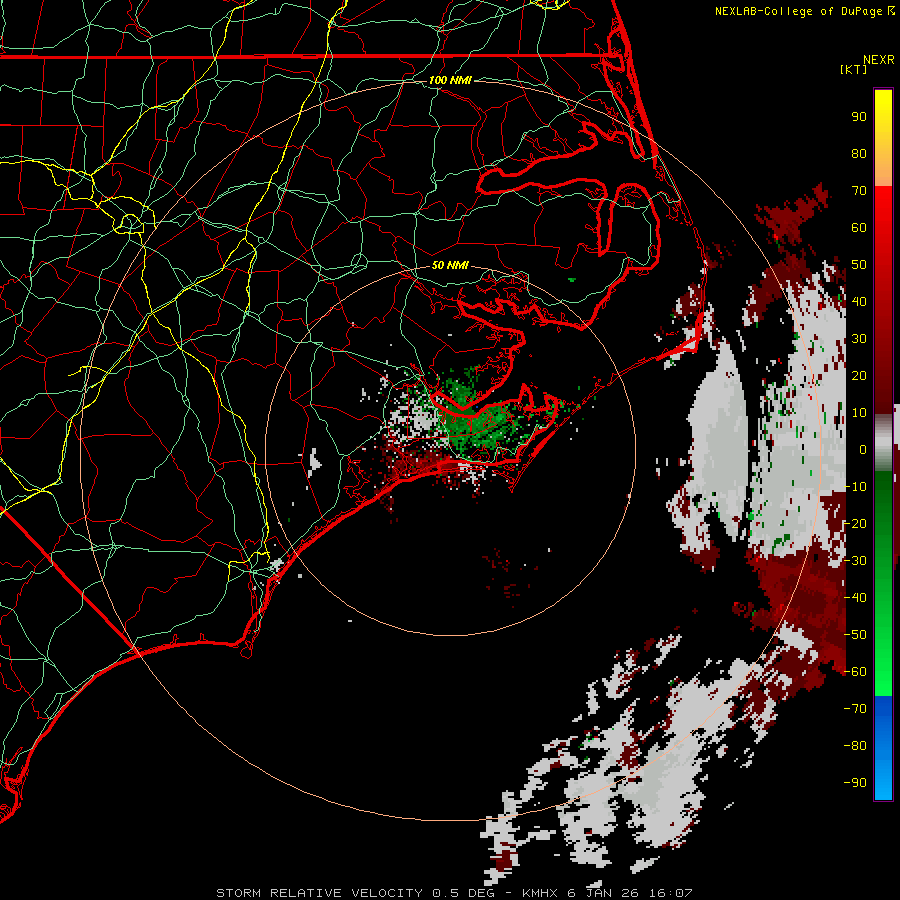Click the '-50' value on the velocity scale
The width and height of the screenshot is (900, 900).
coord(855,634)
